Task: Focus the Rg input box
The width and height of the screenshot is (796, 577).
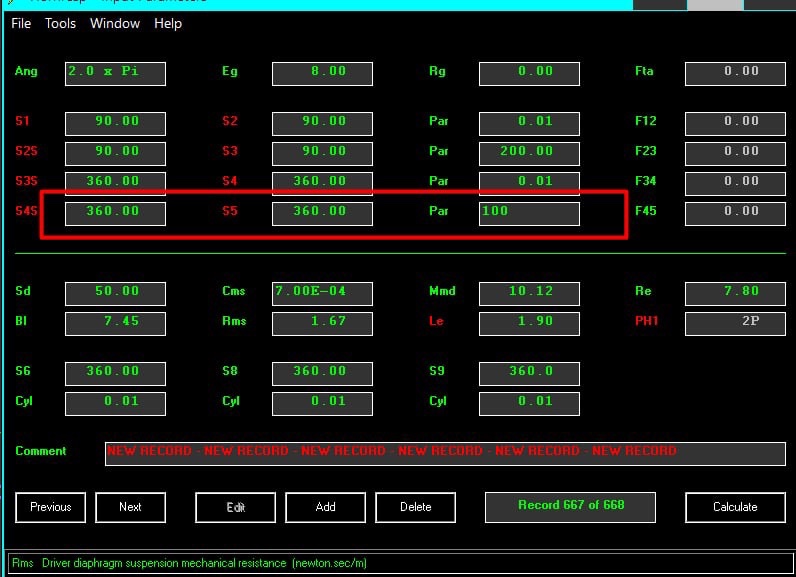Action: click(x=529, y=74)
